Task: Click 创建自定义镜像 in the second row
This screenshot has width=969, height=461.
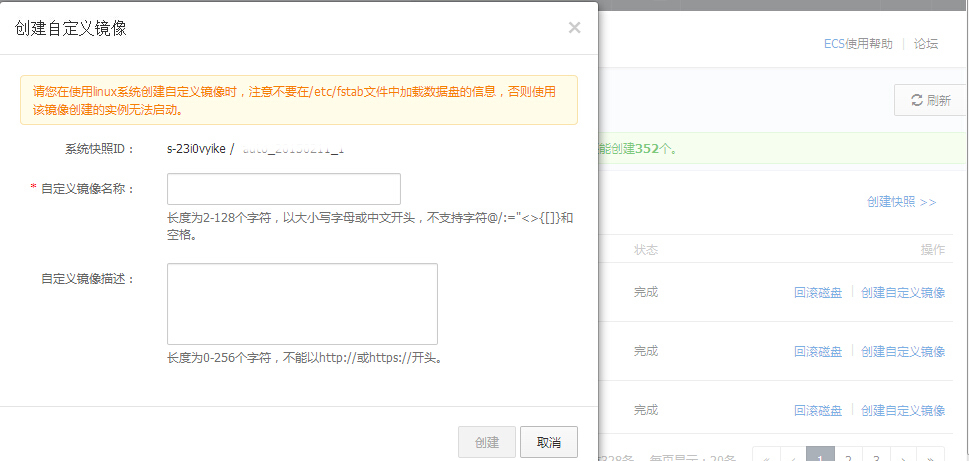Action: pyautogui.click(x=903, y=352)
